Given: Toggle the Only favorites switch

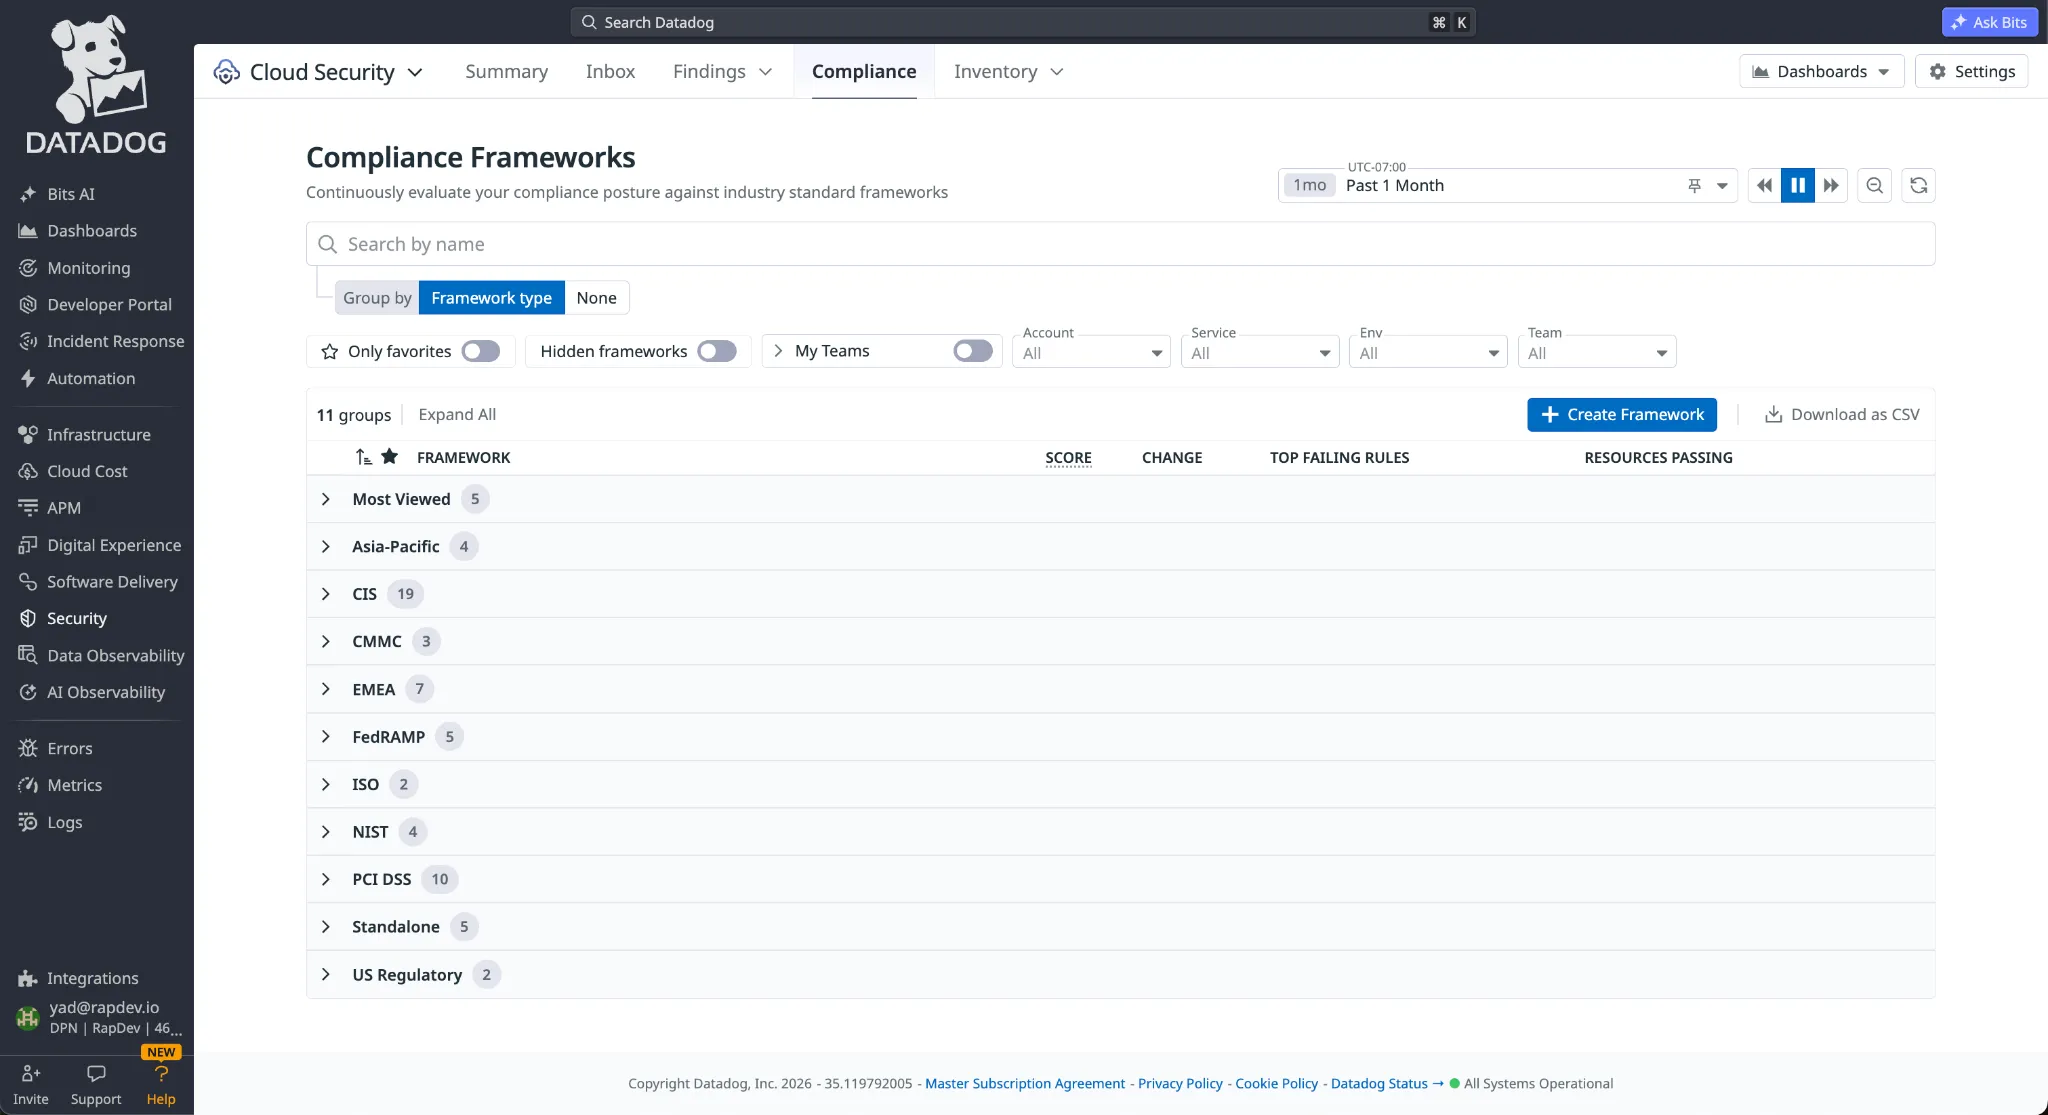Looking at the screenshot, I should pyautogui.click(x=481, y=351).
